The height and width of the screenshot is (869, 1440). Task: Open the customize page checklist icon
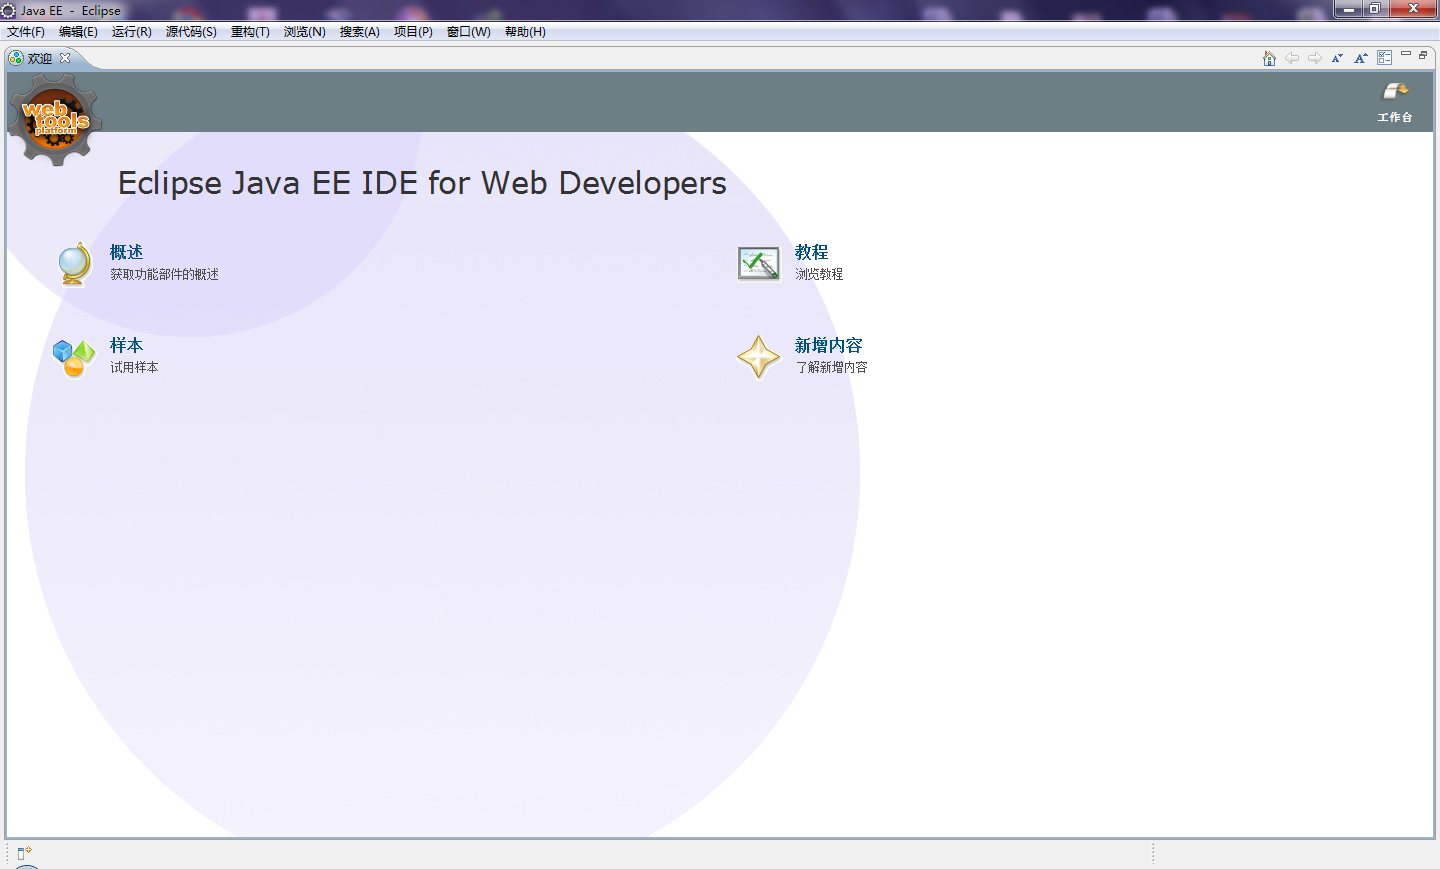(x=1385, y=58)
